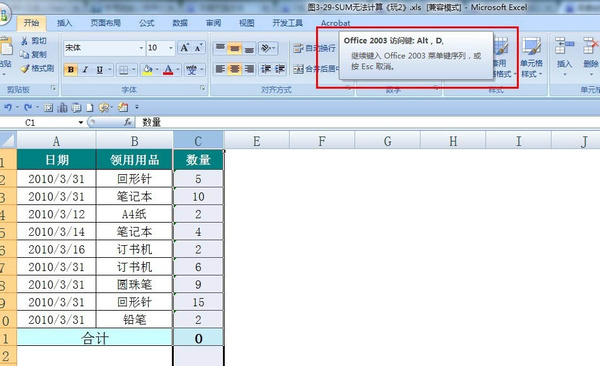The height and width of the screenshot is (366, 600).
Task: Open the 插入 (Insert) ribbon tab
Action: pos(64,23)
